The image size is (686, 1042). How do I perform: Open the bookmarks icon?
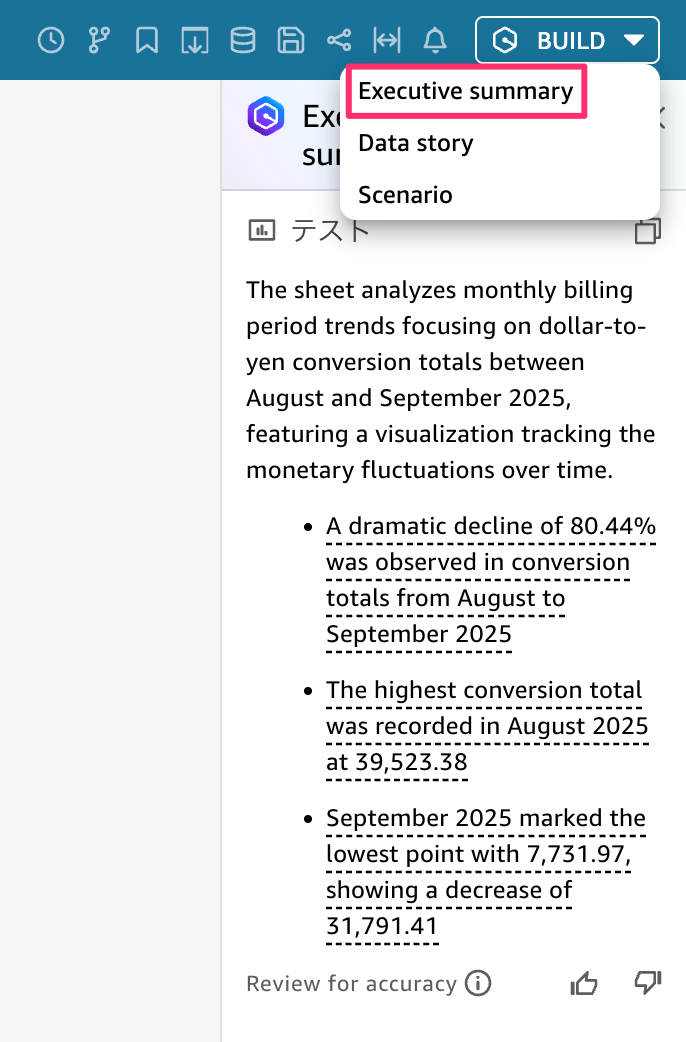[147, 41]
